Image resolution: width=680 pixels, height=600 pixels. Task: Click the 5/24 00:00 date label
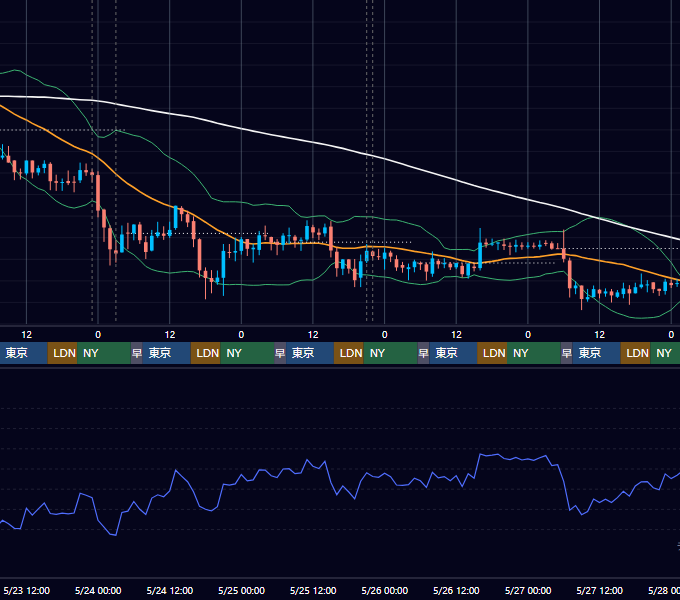pyautogui.click(x=98, y=590)
